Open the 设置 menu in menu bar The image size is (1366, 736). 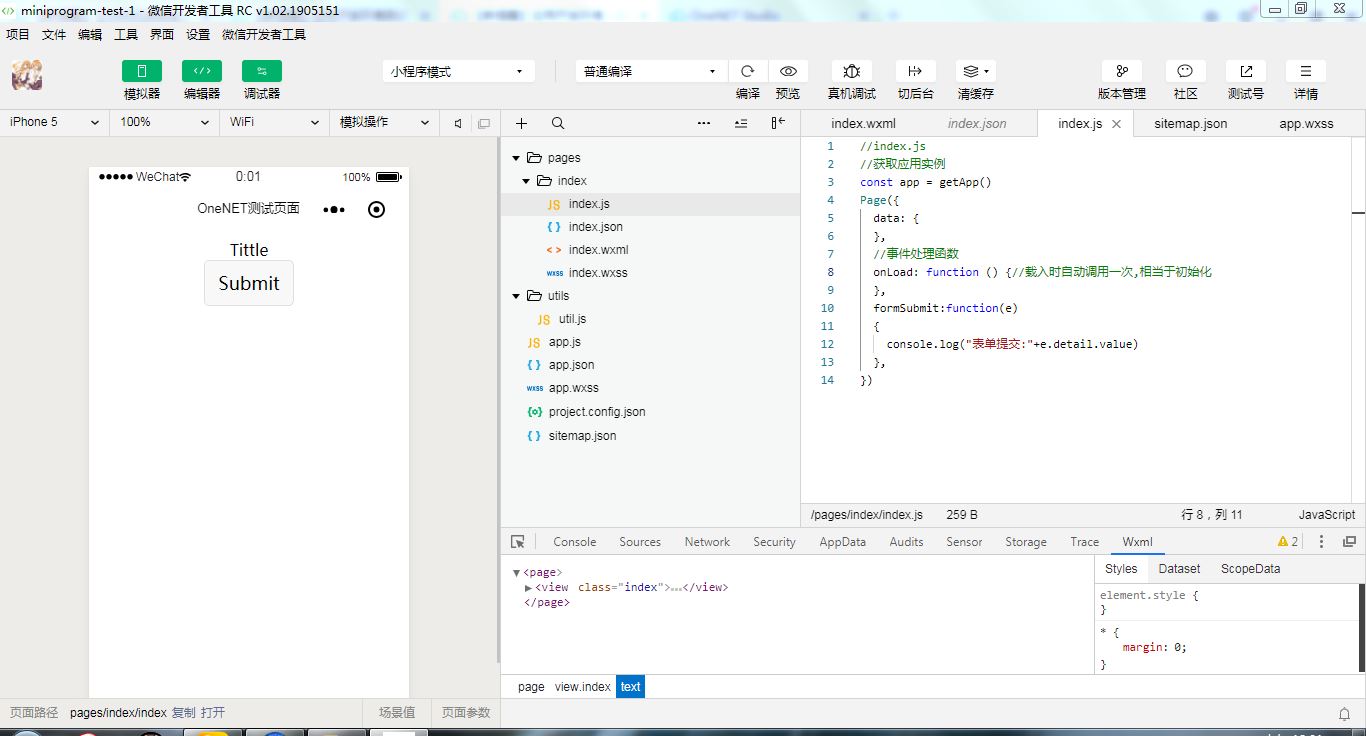point(198,34)
